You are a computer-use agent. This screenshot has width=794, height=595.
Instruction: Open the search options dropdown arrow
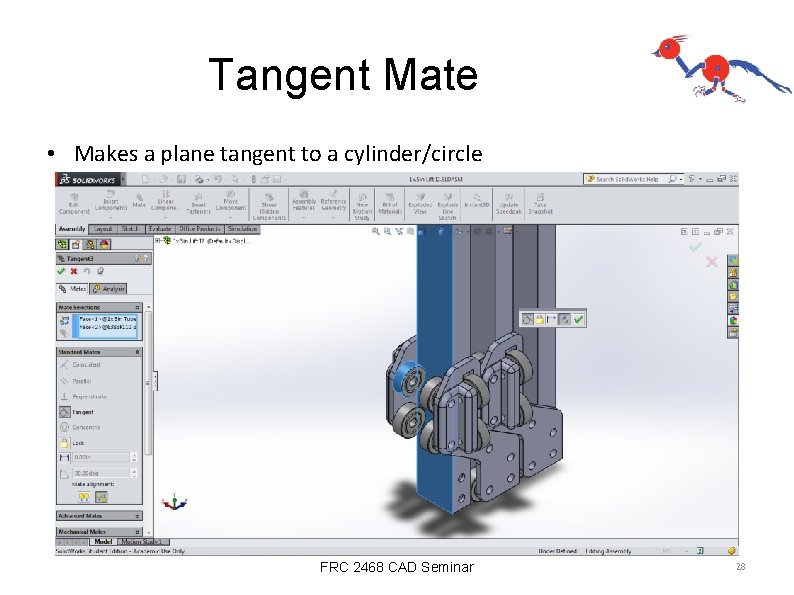[x=681, y=179]
